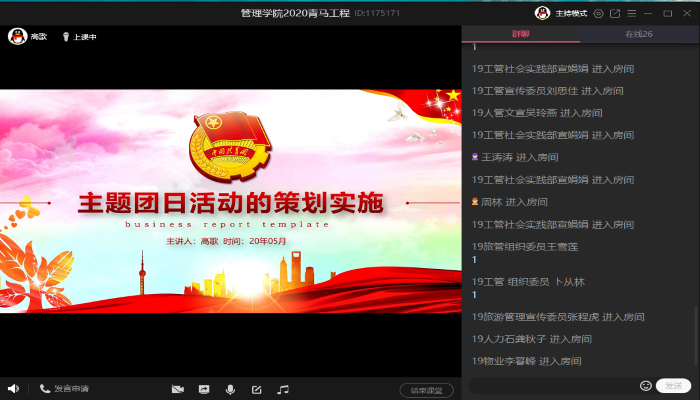Click the chat message input field
Screen dimensions: 700x400
point(552,385)
